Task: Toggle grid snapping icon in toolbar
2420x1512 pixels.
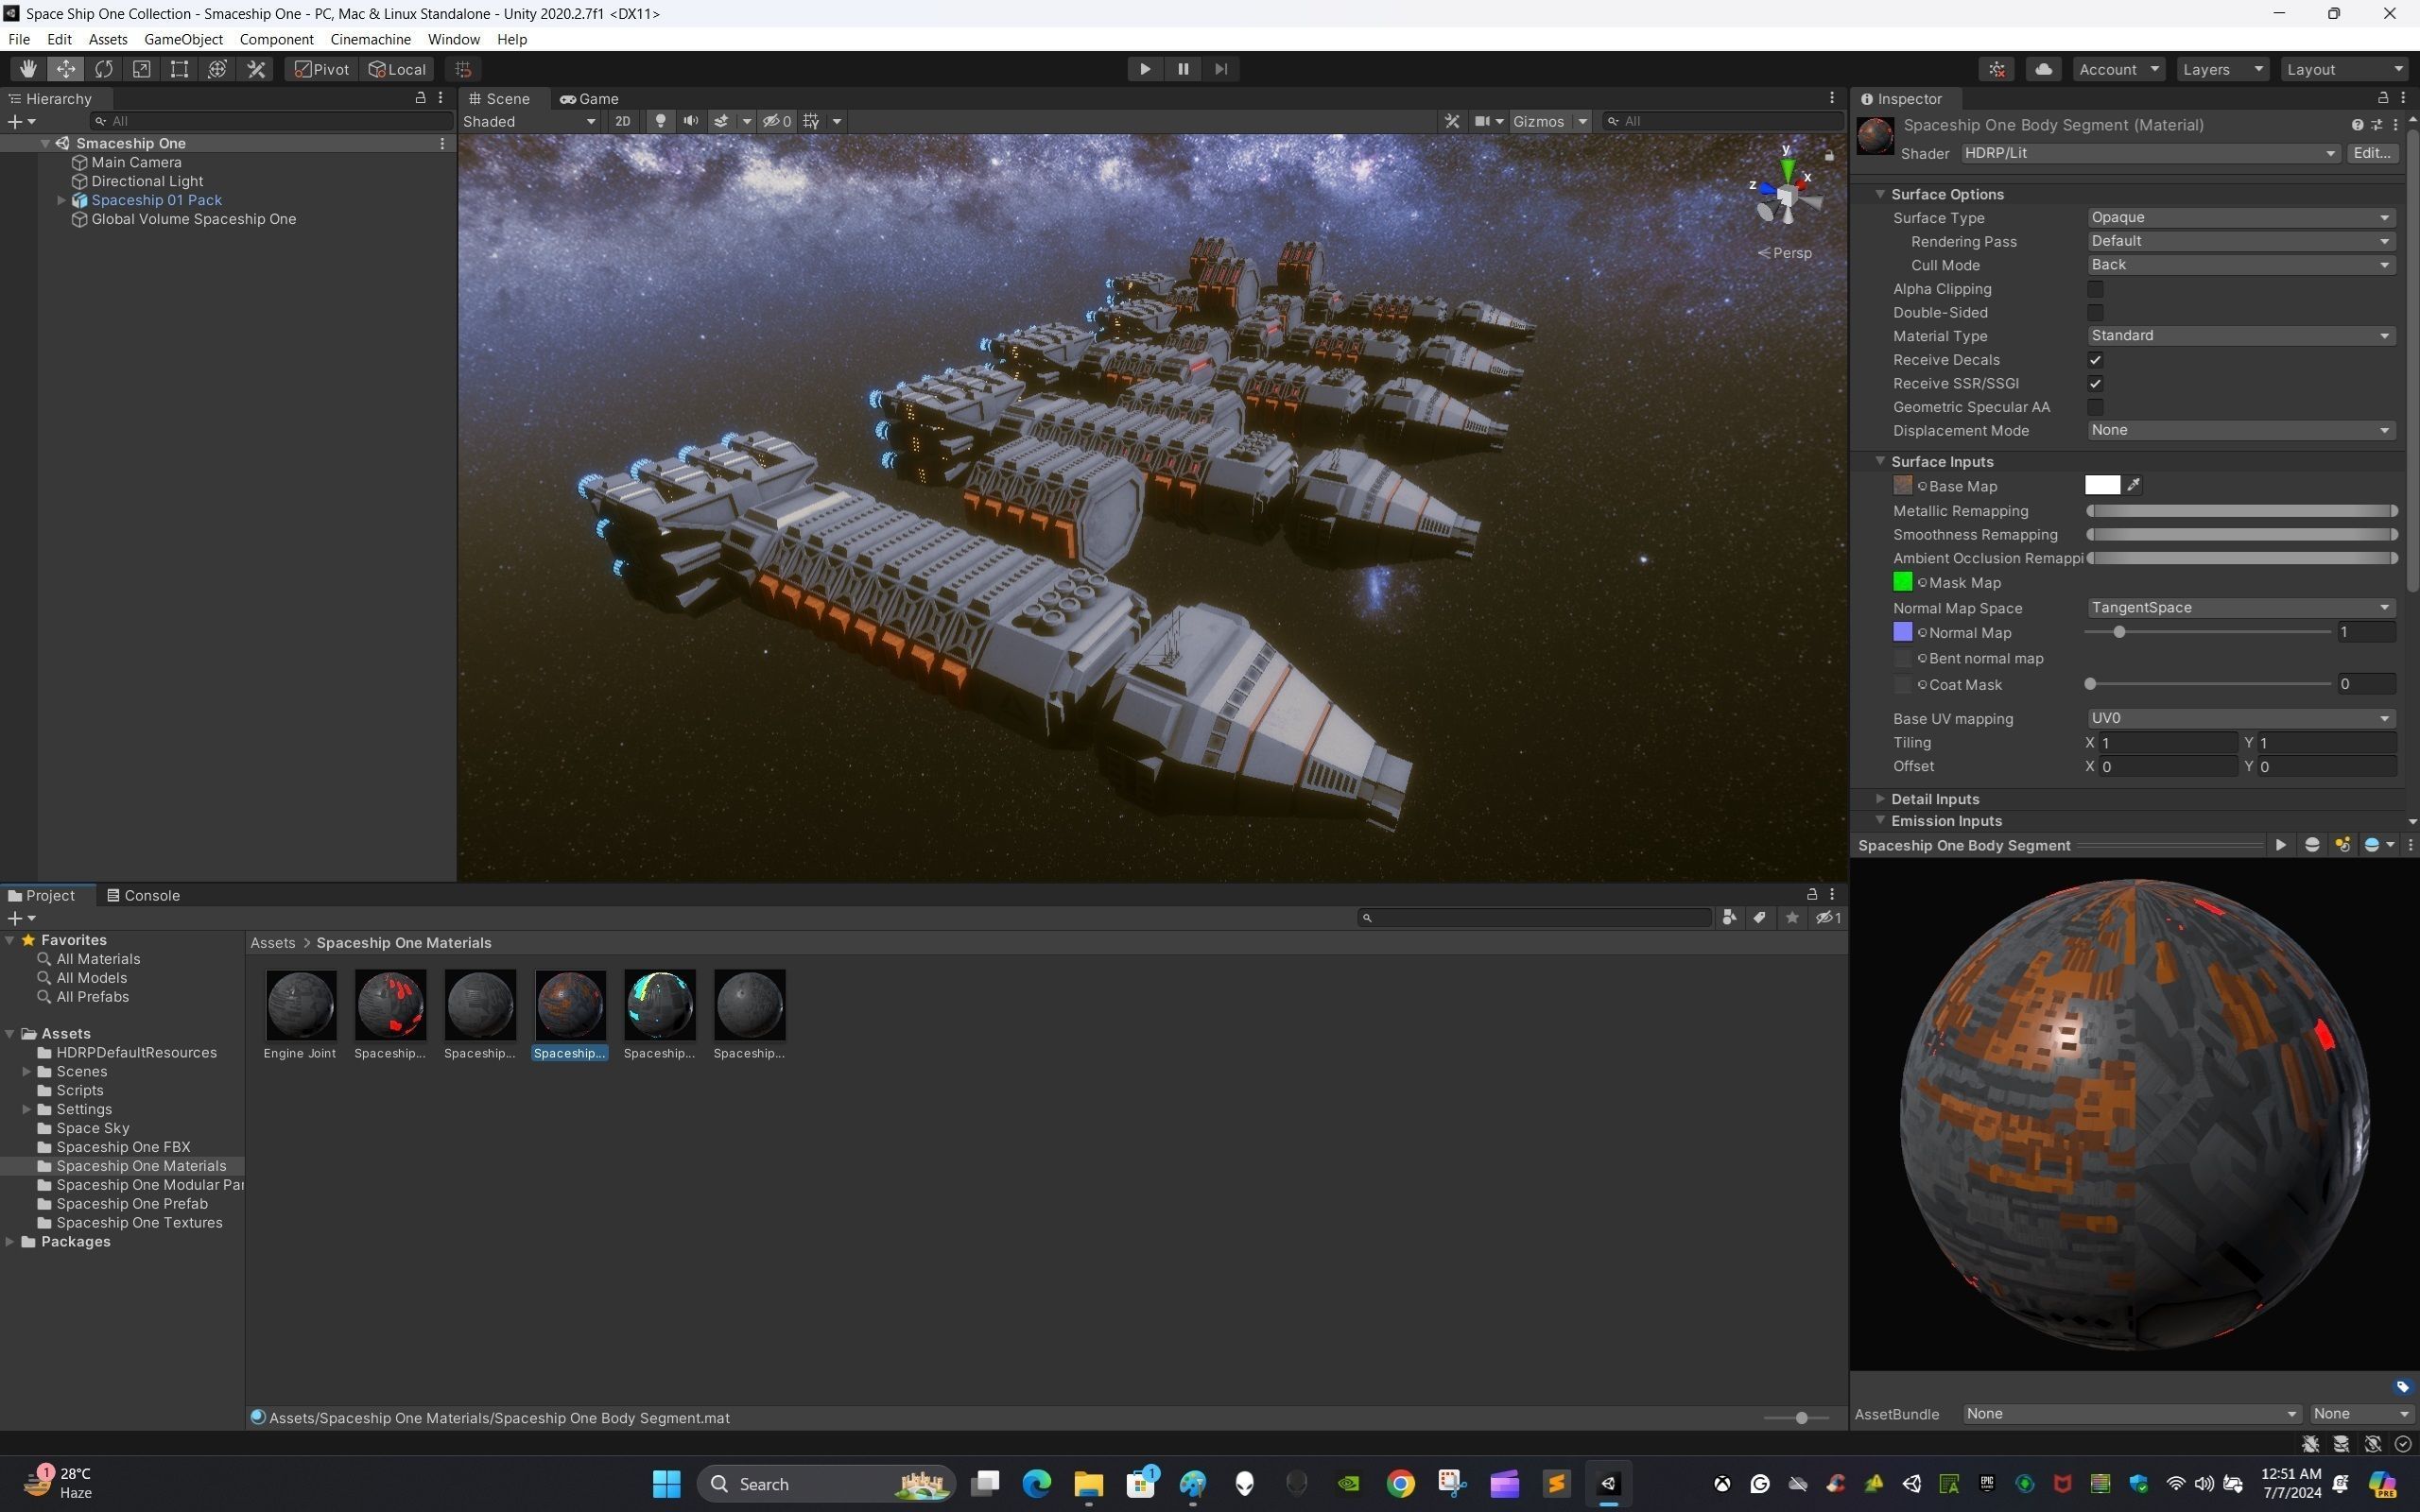Action: tap(463, 69)
